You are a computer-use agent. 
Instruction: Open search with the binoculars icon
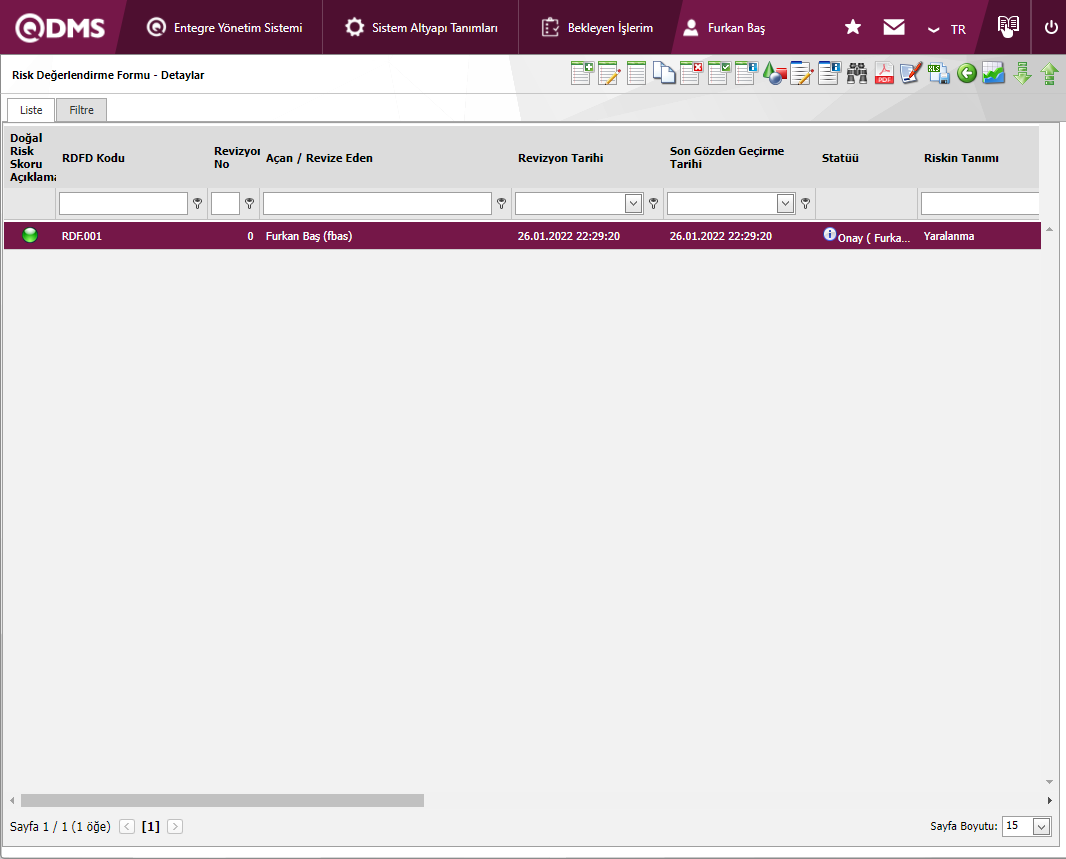pyautogui.click(x=857, y=73)
